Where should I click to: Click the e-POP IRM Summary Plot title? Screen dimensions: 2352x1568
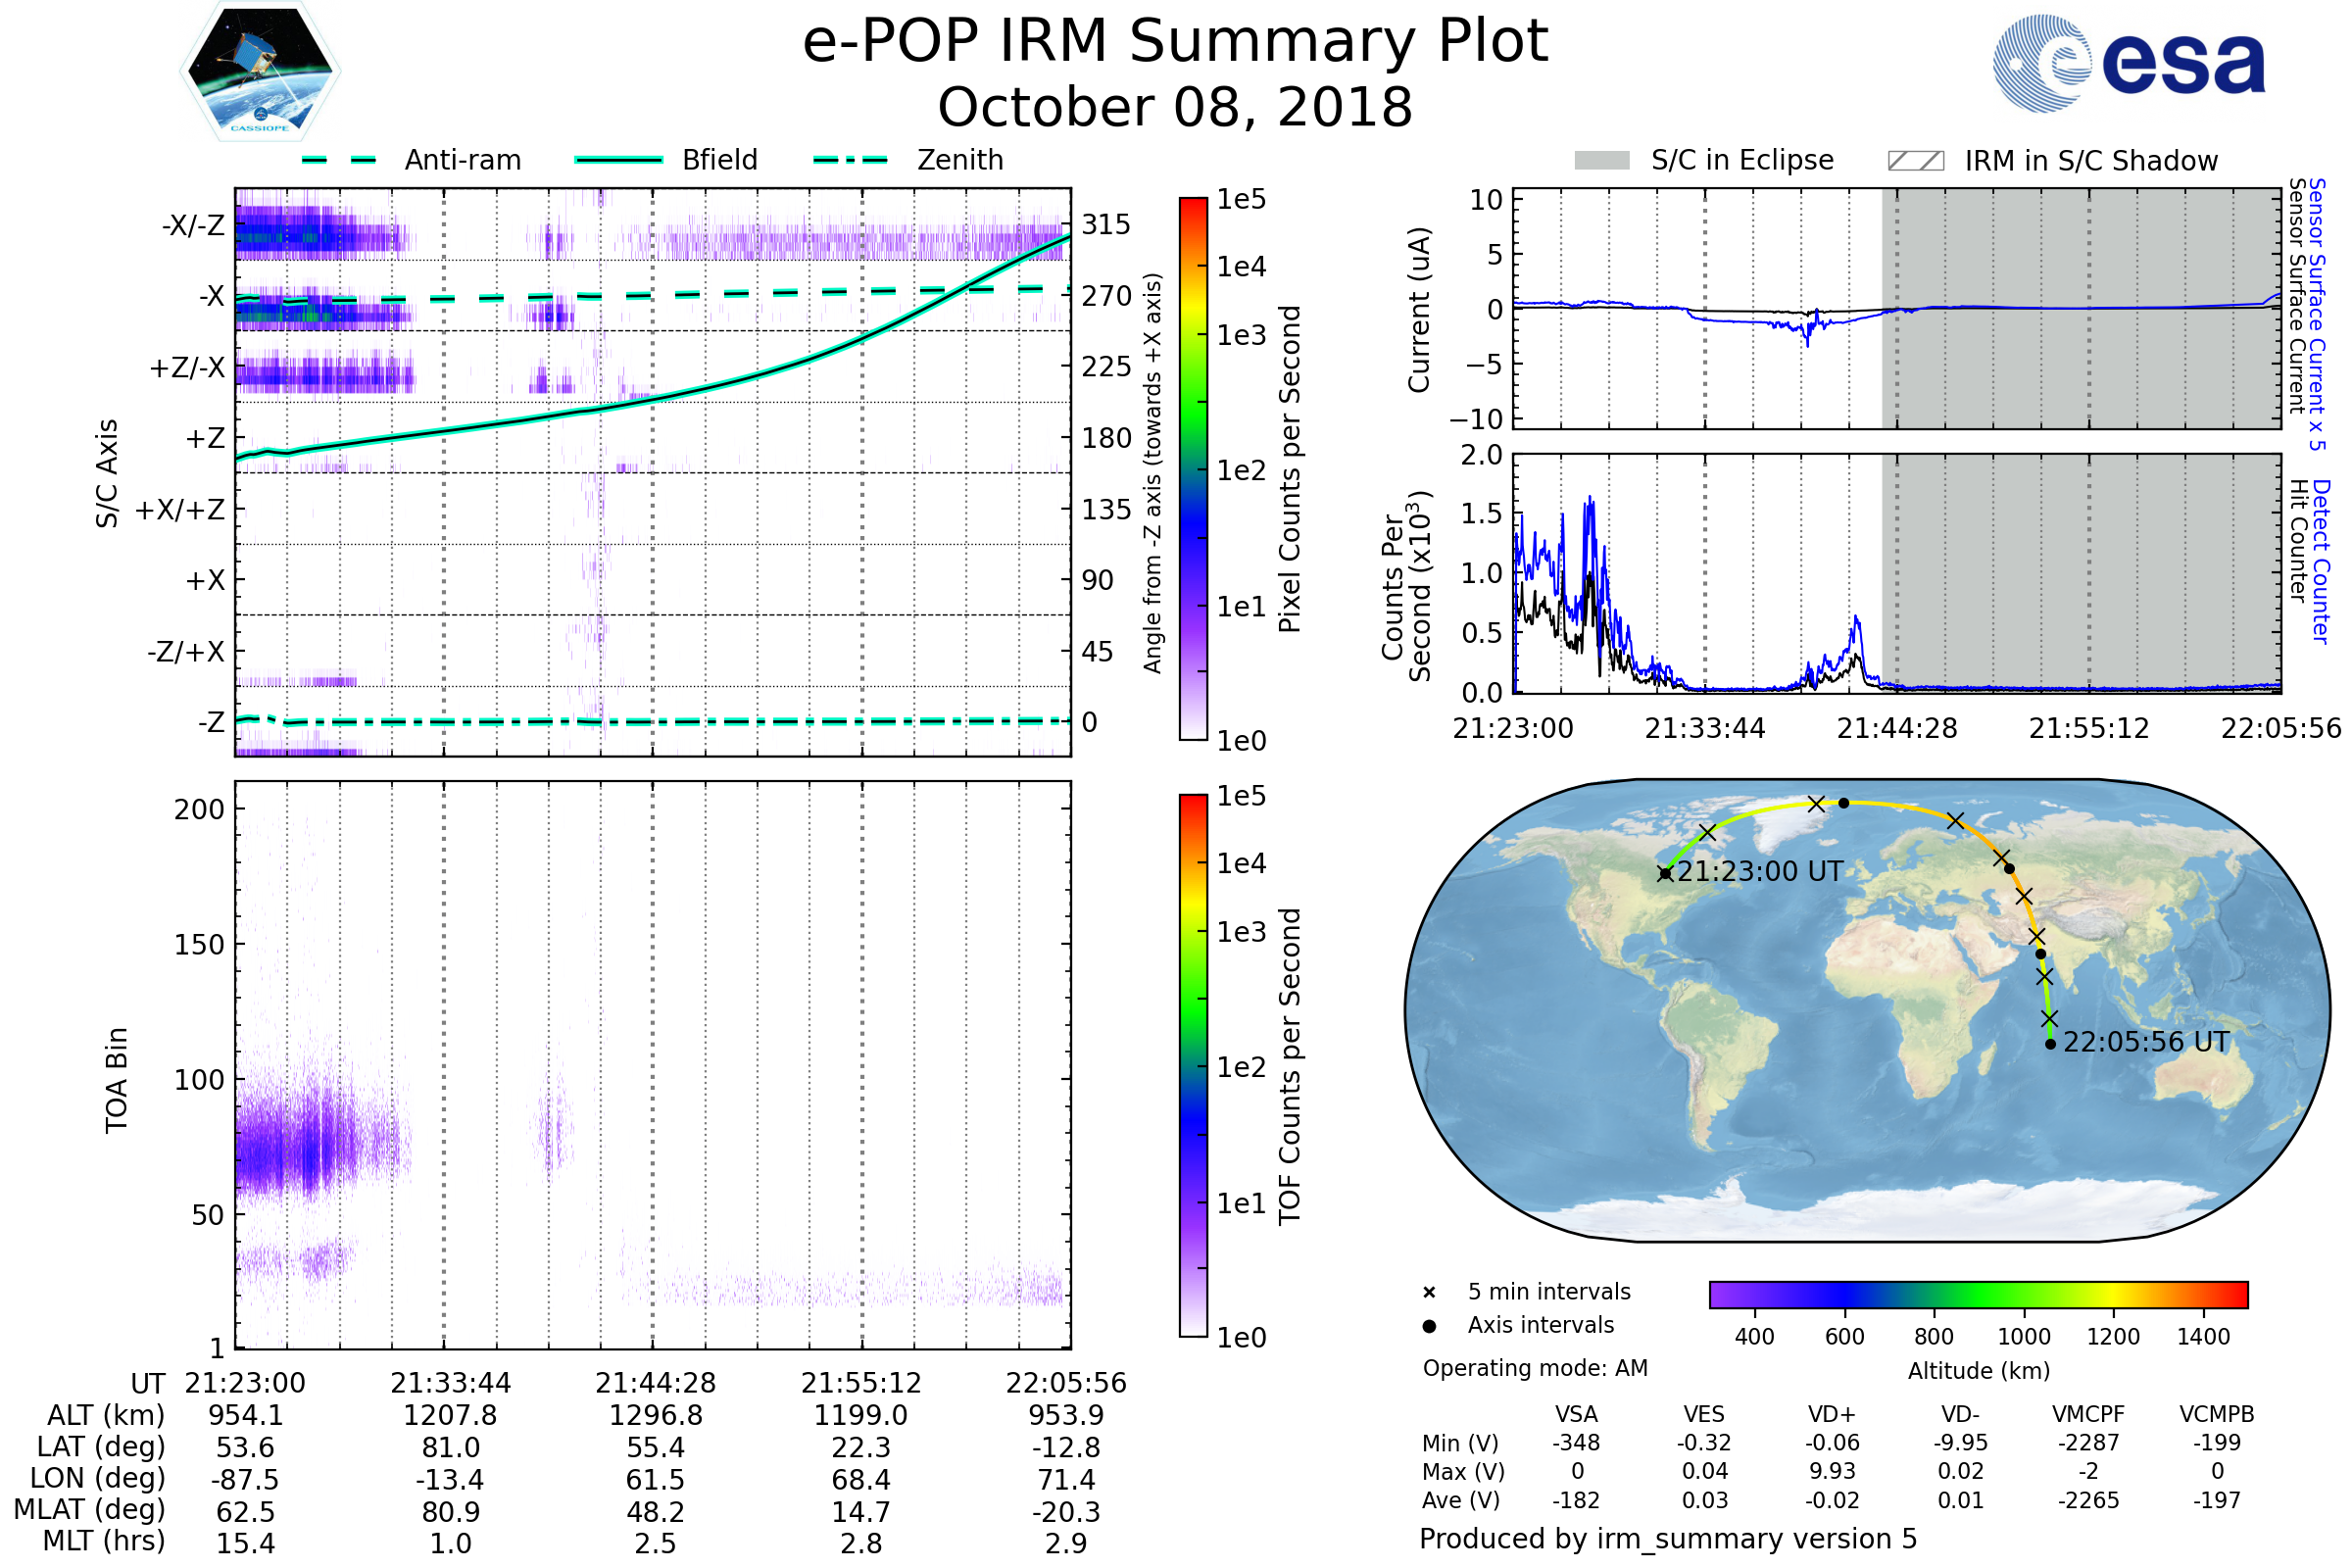(1175, 42)
